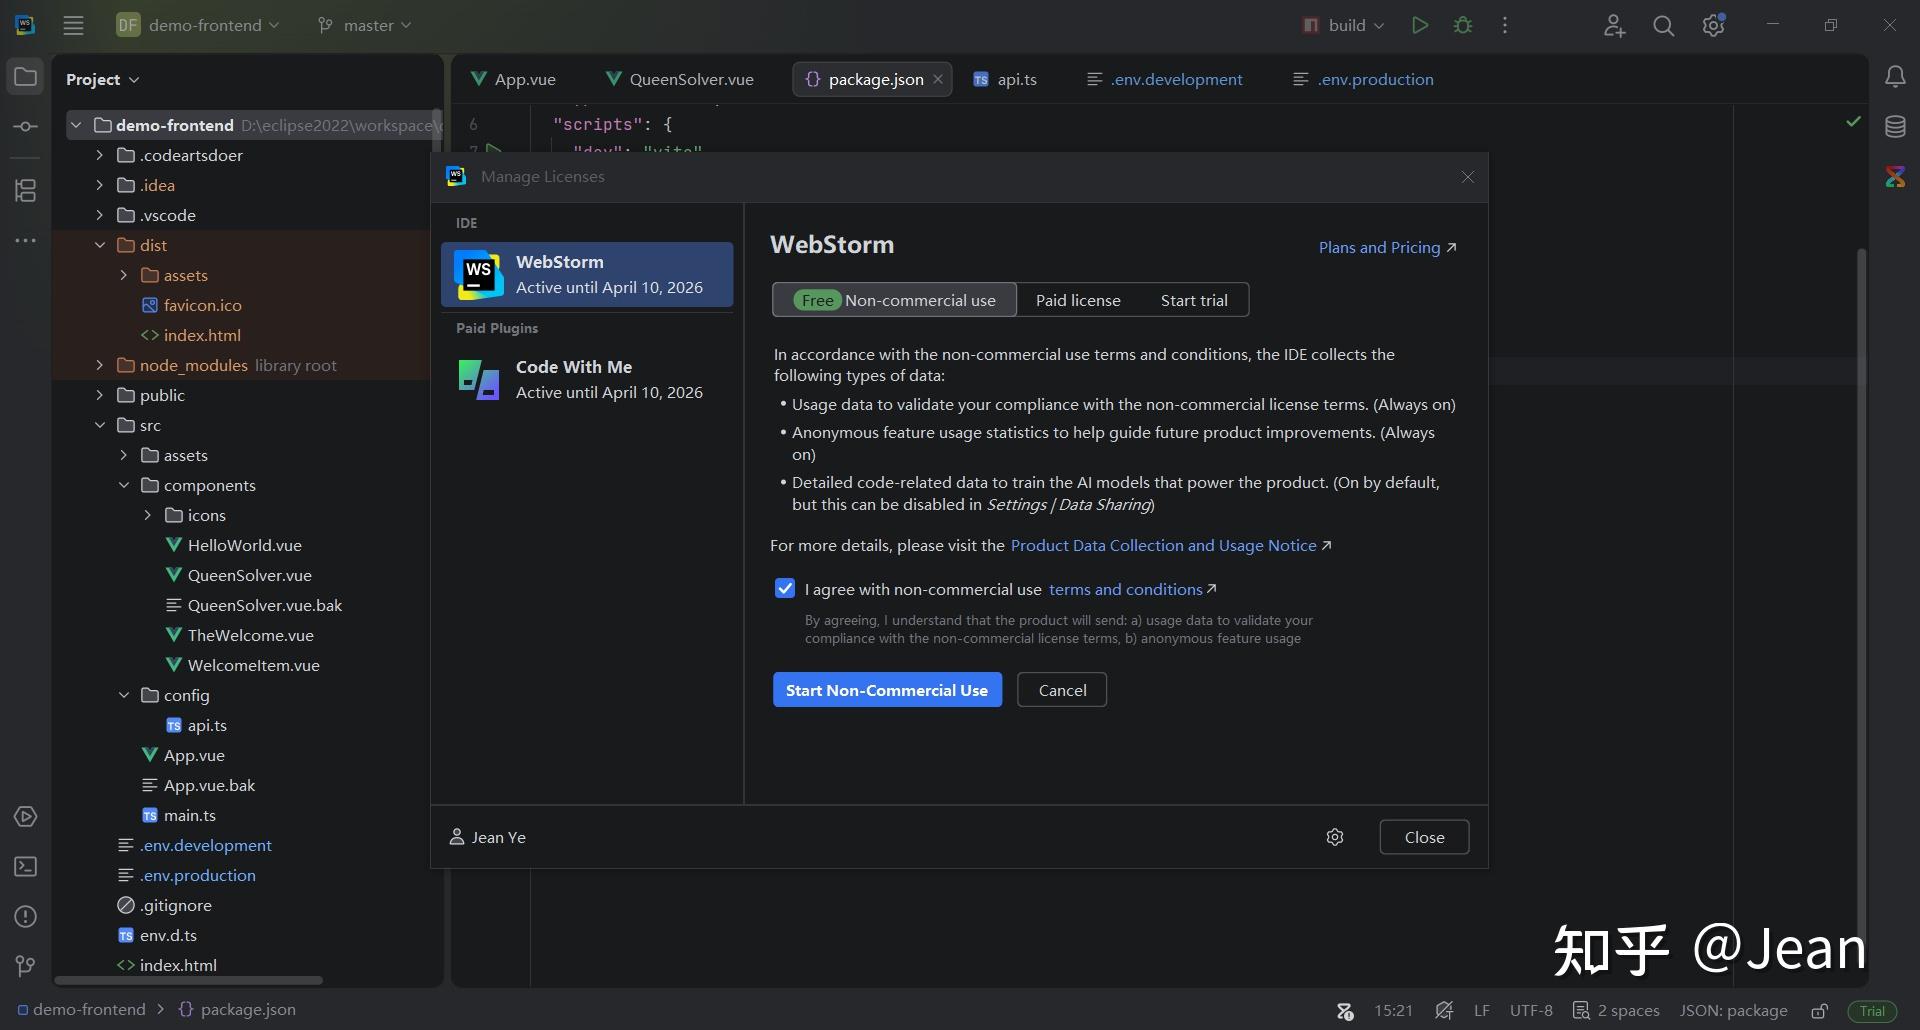Open the Services tool window
Screen dimensions: 1920x1030
tap(26, 817)
